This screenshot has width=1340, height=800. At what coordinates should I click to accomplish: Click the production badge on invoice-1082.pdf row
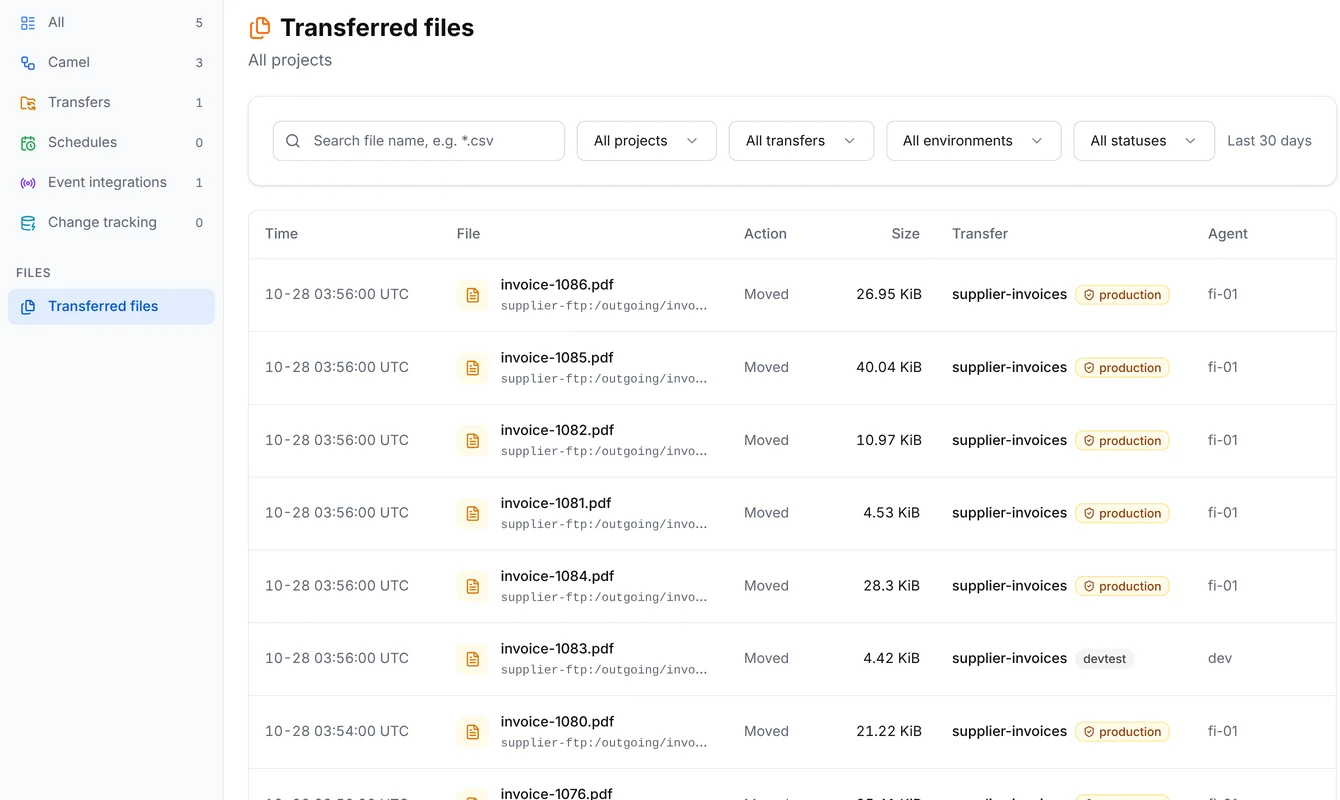[x=1122, y=441]
